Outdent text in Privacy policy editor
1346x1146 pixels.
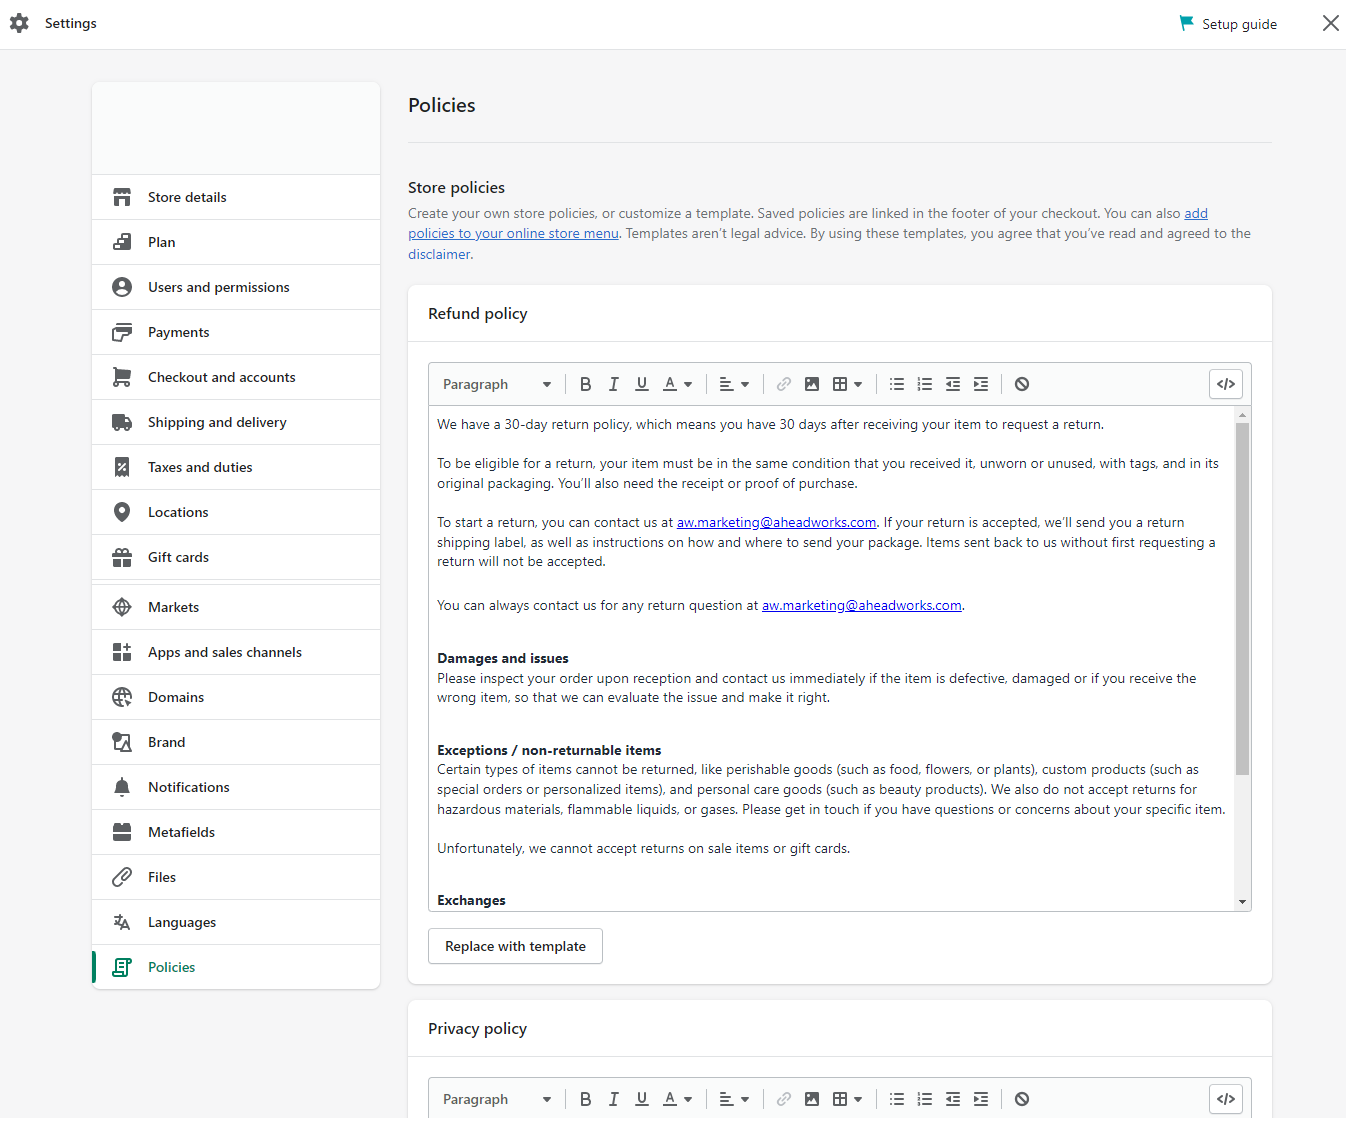coord(953,1099)
